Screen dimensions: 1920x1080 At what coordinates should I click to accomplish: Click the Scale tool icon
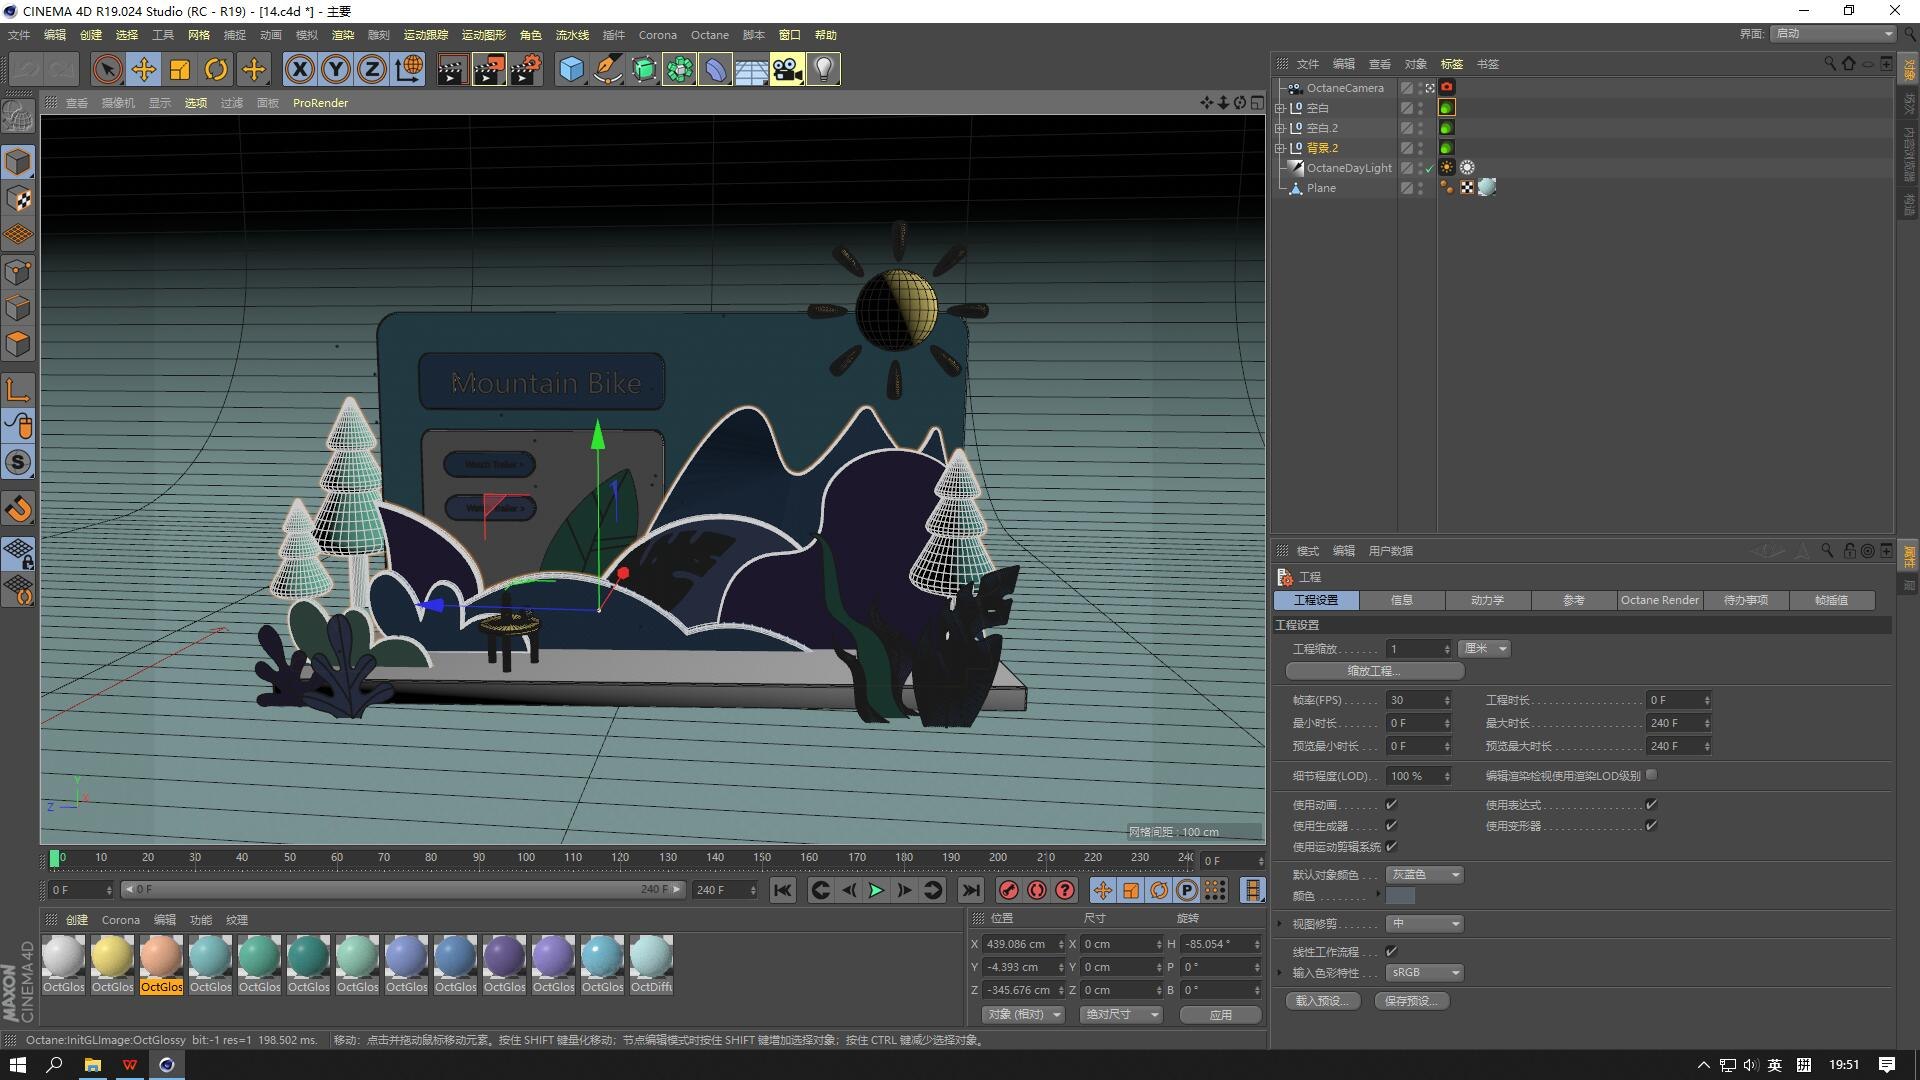coord(180,69)
